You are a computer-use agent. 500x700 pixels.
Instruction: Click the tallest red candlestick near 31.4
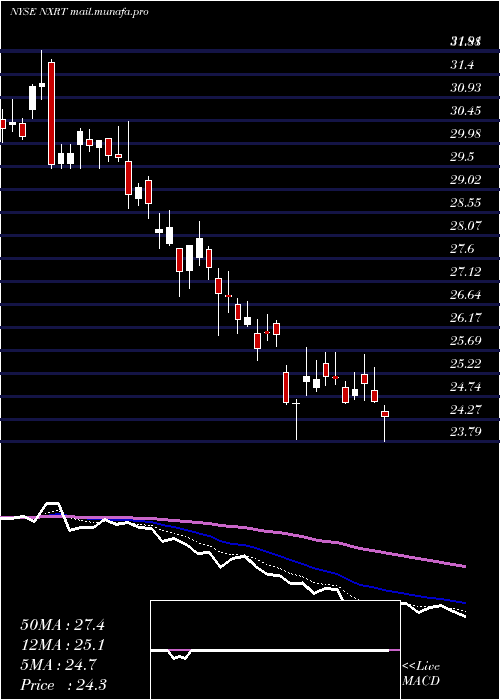pyautogui.click(x=52, y=113)
